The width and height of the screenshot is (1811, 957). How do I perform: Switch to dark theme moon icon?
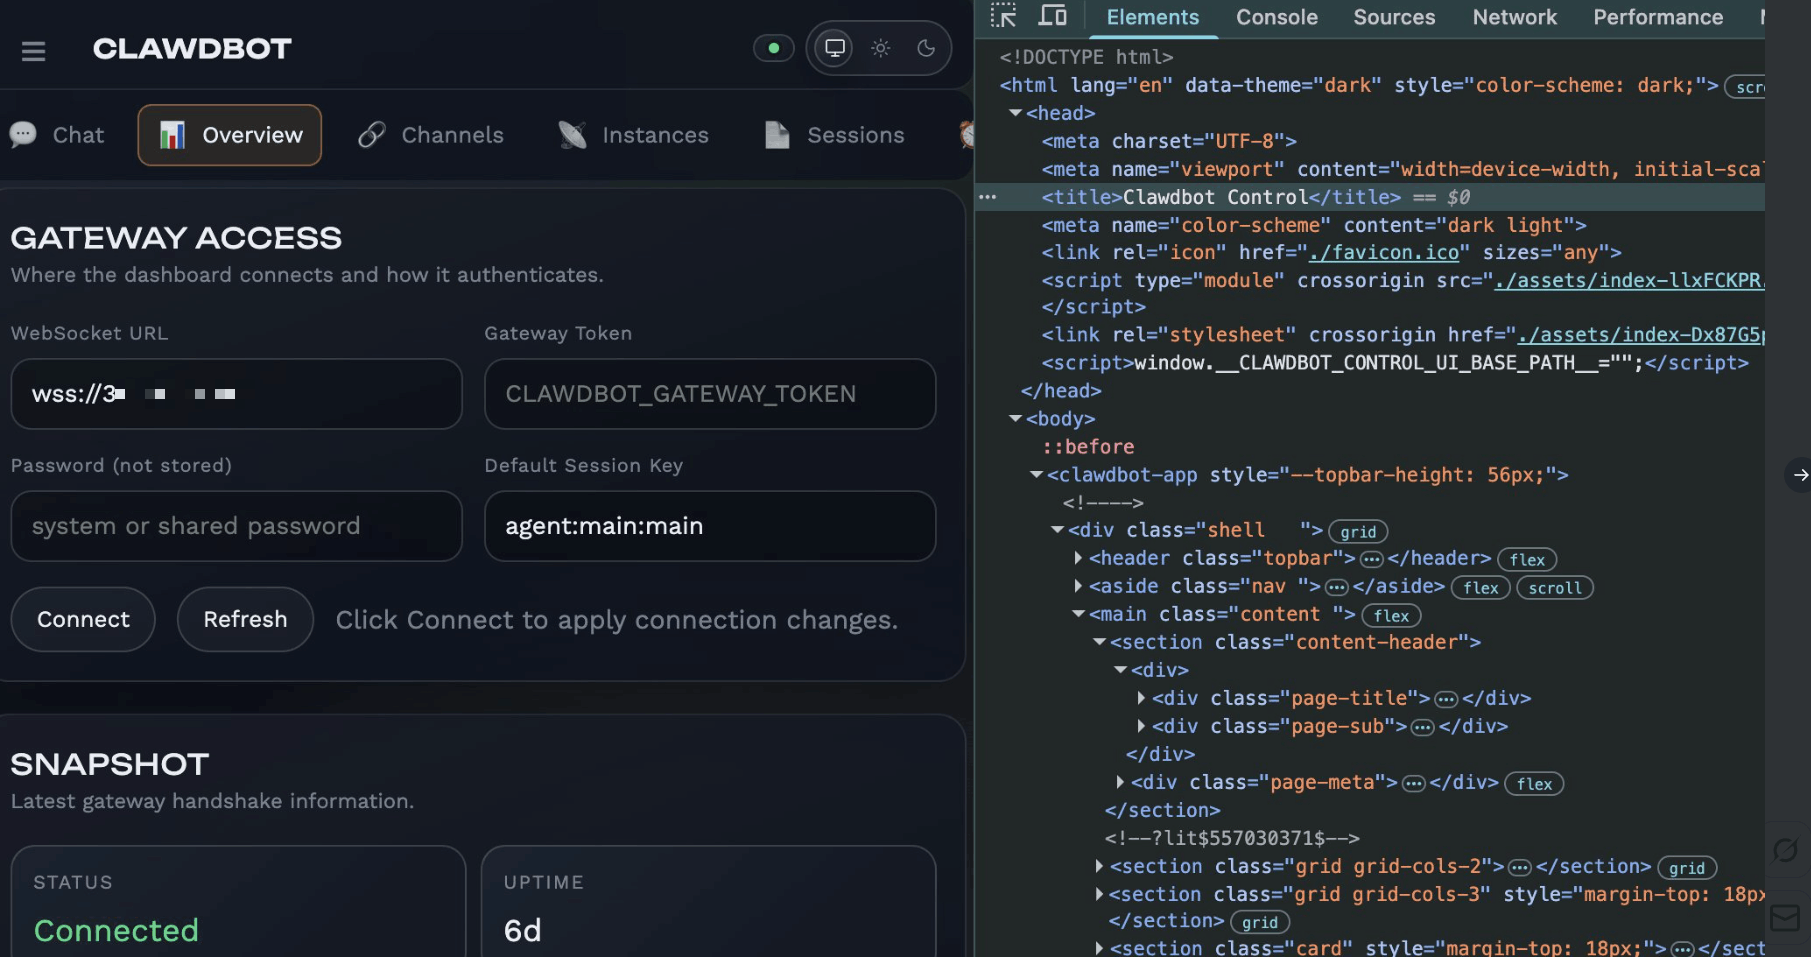point(926,48)
